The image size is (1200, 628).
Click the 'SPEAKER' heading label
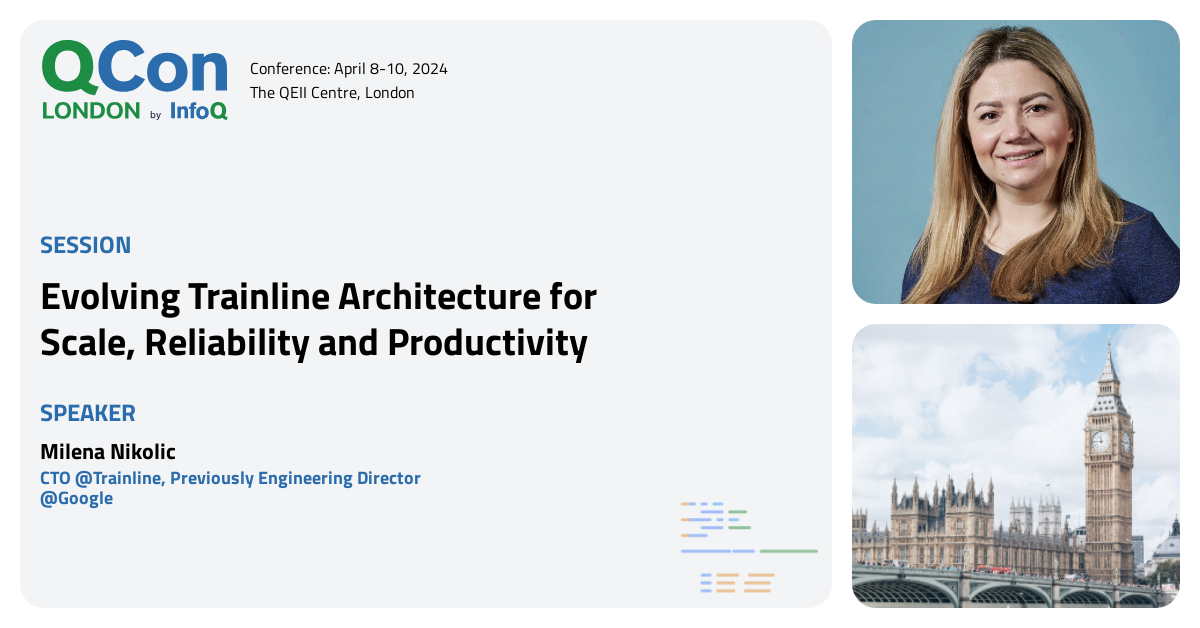(88, 413)
